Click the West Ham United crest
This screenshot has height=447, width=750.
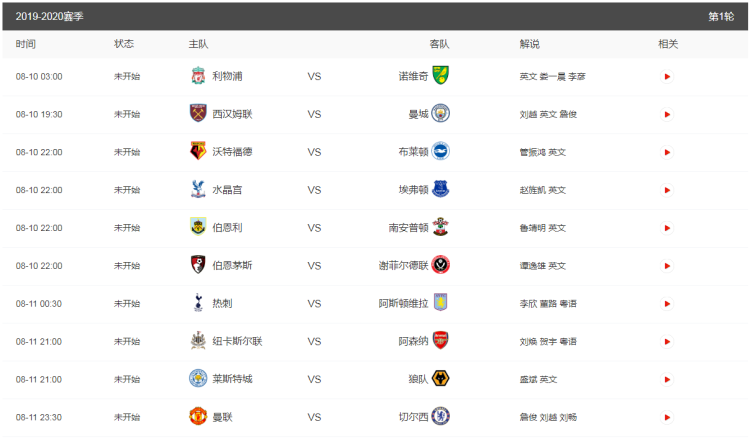pos(197,114)
